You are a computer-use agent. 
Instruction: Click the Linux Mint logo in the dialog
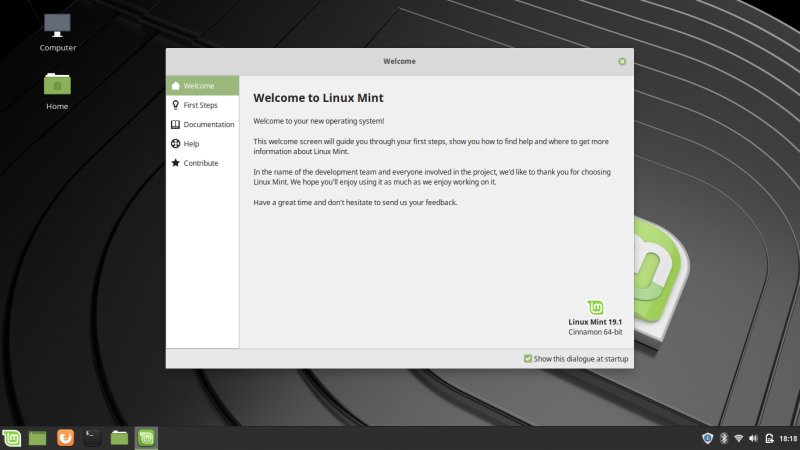point(595,307)
